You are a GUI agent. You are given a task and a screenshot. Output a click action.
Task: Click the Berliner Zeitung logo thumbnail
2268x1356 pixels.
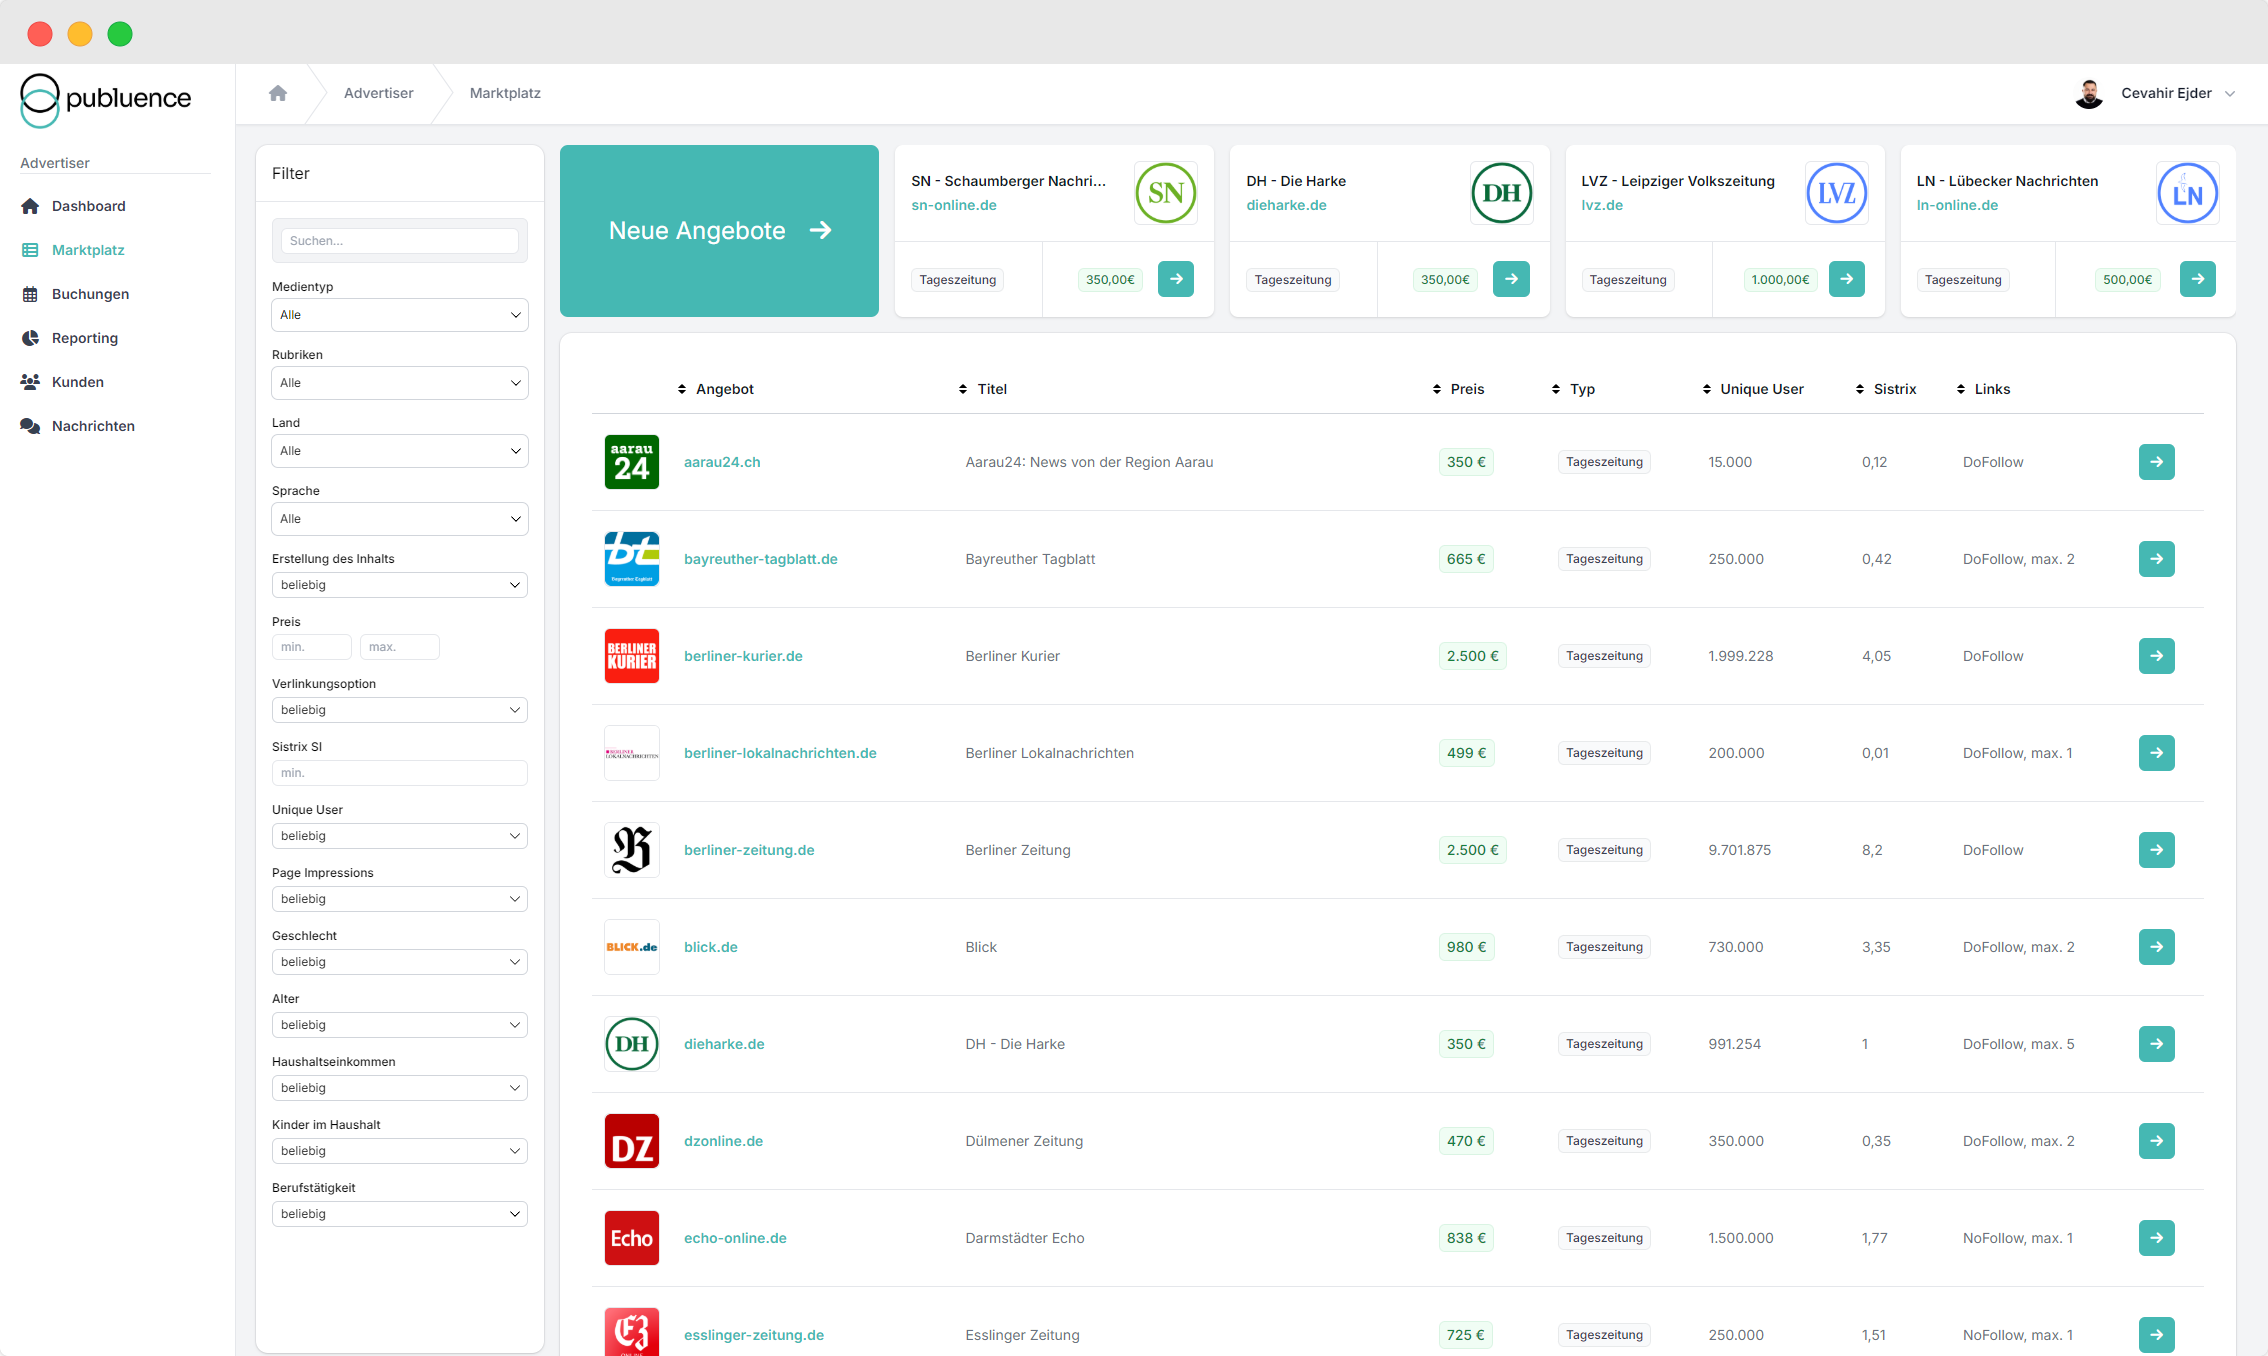pos(631,850)
